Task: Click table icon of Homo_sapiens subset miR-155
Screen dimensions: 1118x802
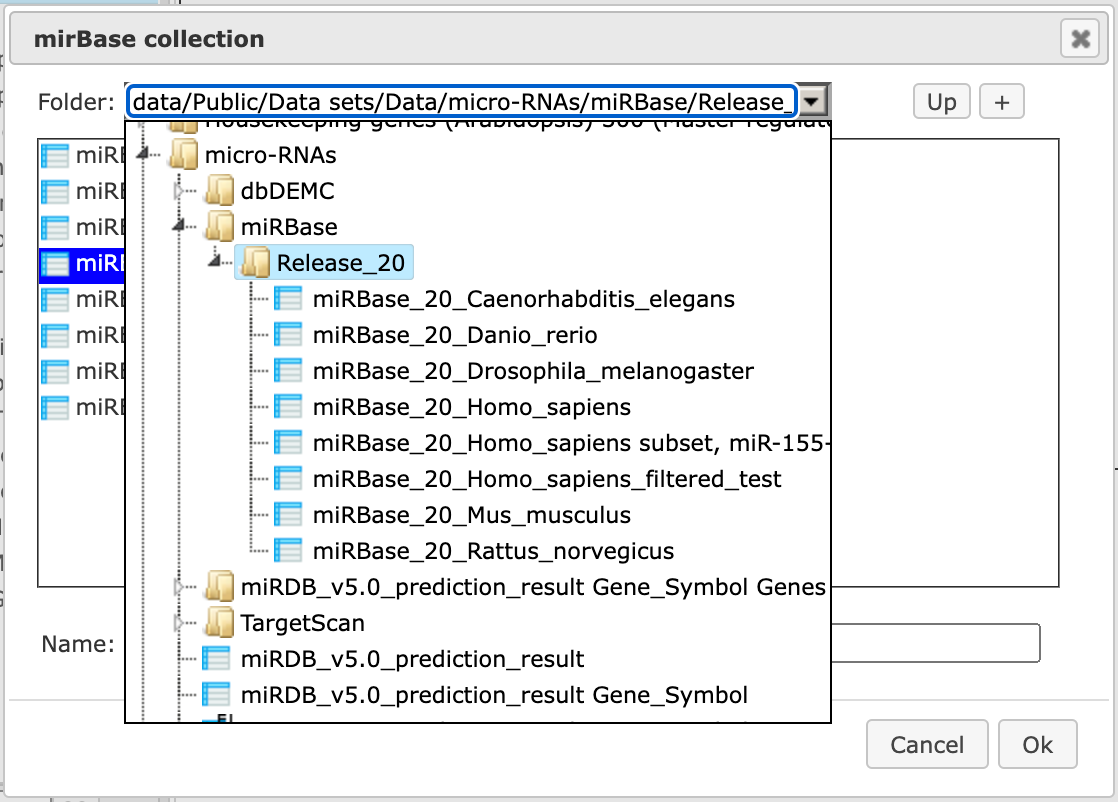Action: (x=288, y=443)
